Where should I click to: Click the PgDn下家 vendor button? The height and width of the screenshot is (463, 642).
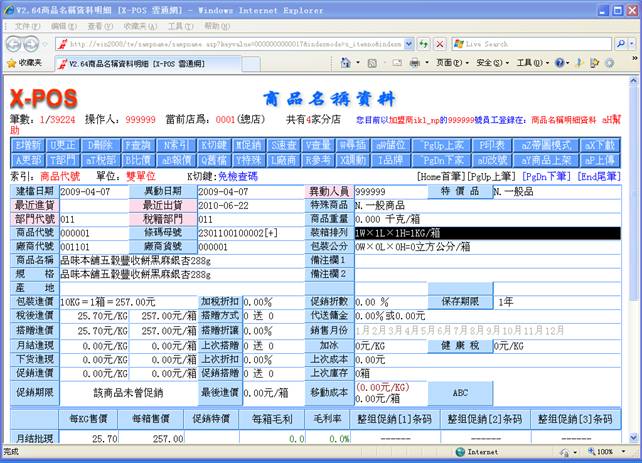pyautogui.click(x=442, y=159)
